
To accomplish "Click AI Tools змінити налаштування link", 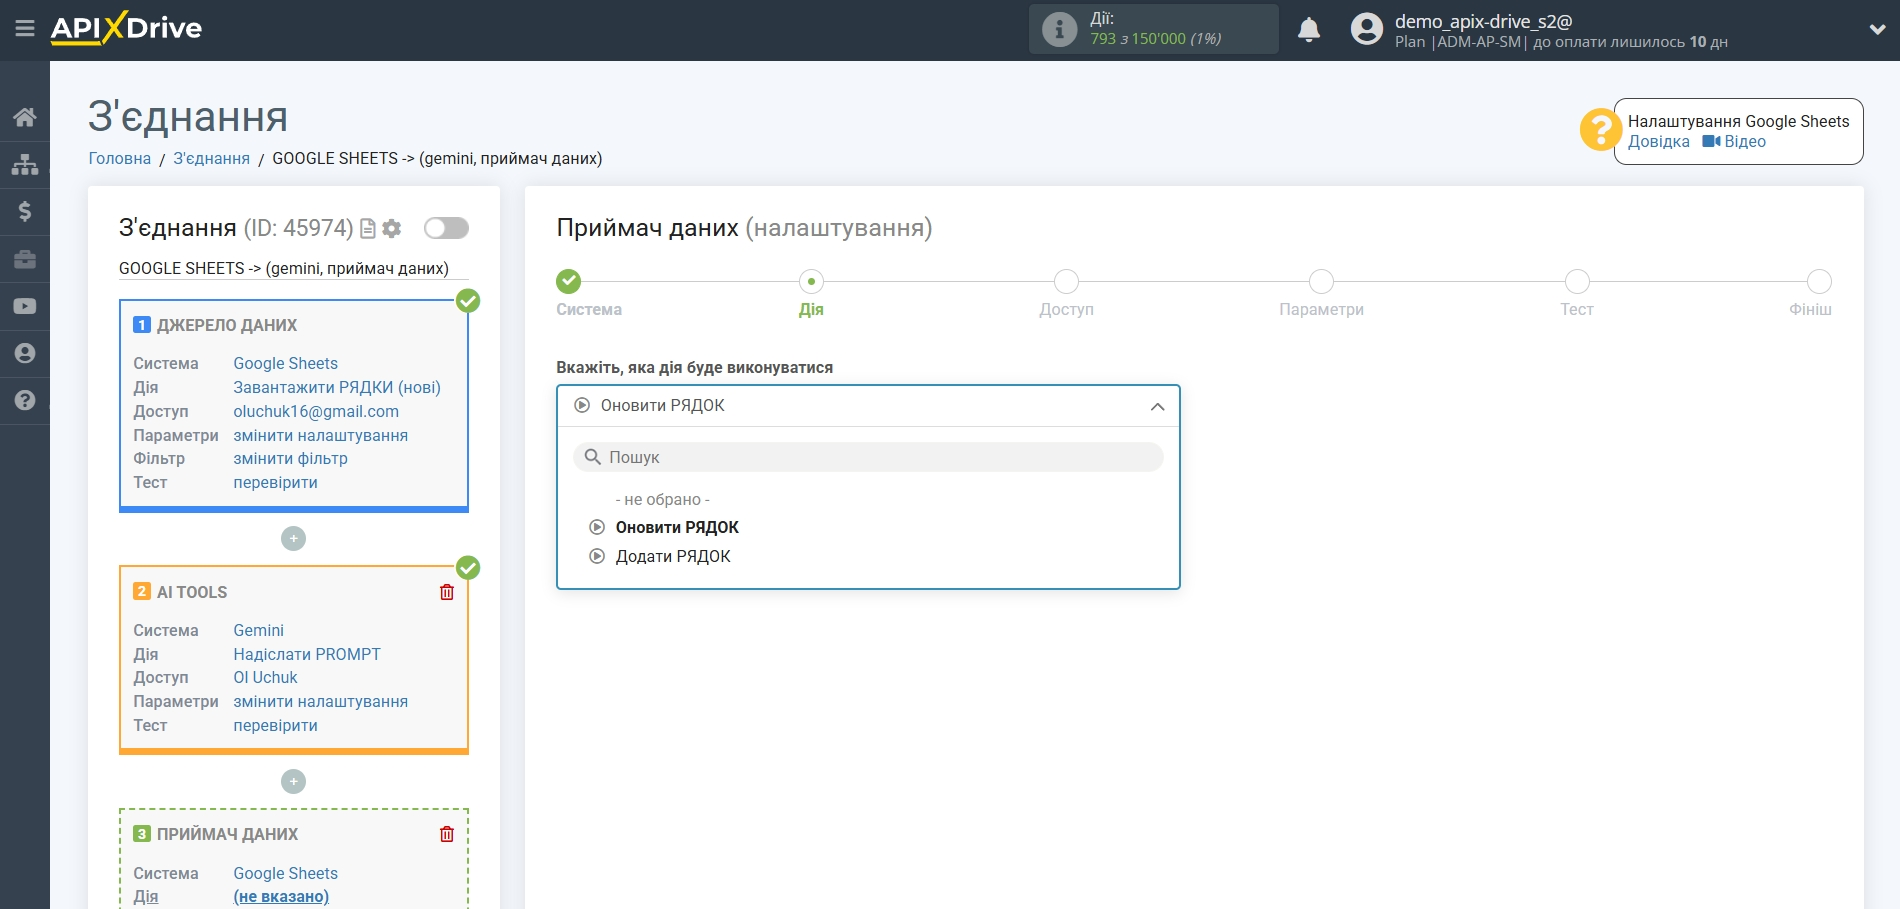I will 320,701.
